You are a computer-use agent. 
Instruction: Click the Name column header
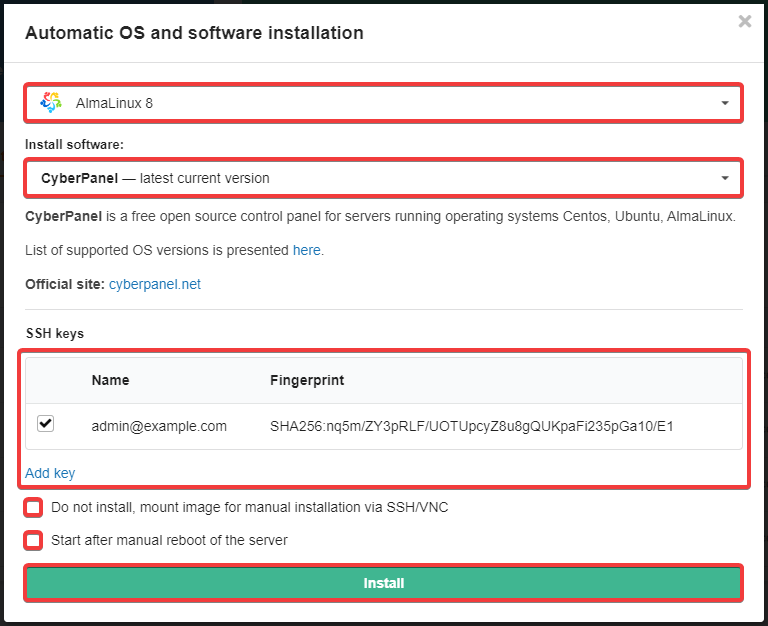pos(110,380)
